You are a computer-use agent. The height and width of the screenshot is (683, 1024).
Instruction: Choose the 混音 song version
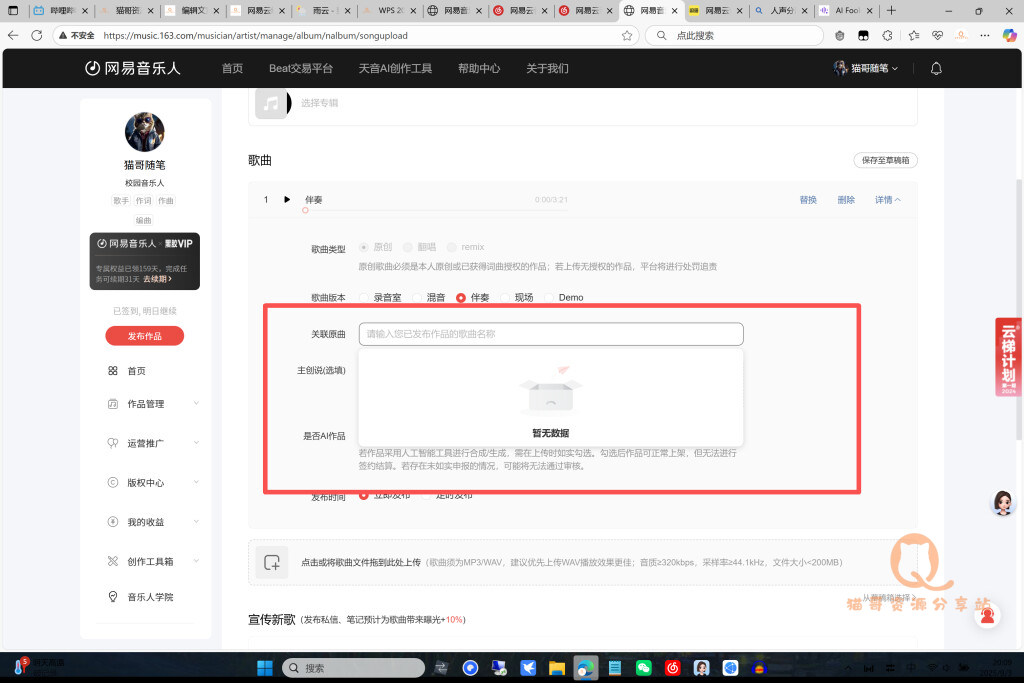417,298
